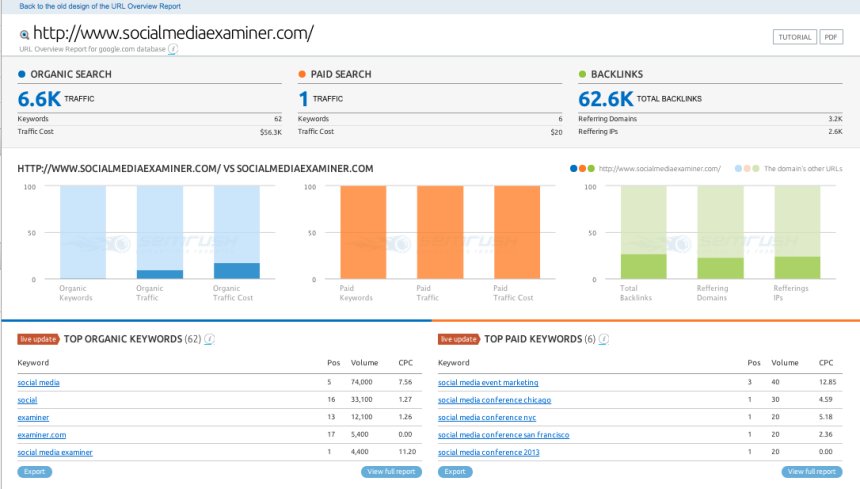Click the orange Paid Search dot
860x489 pixels.
302,74
